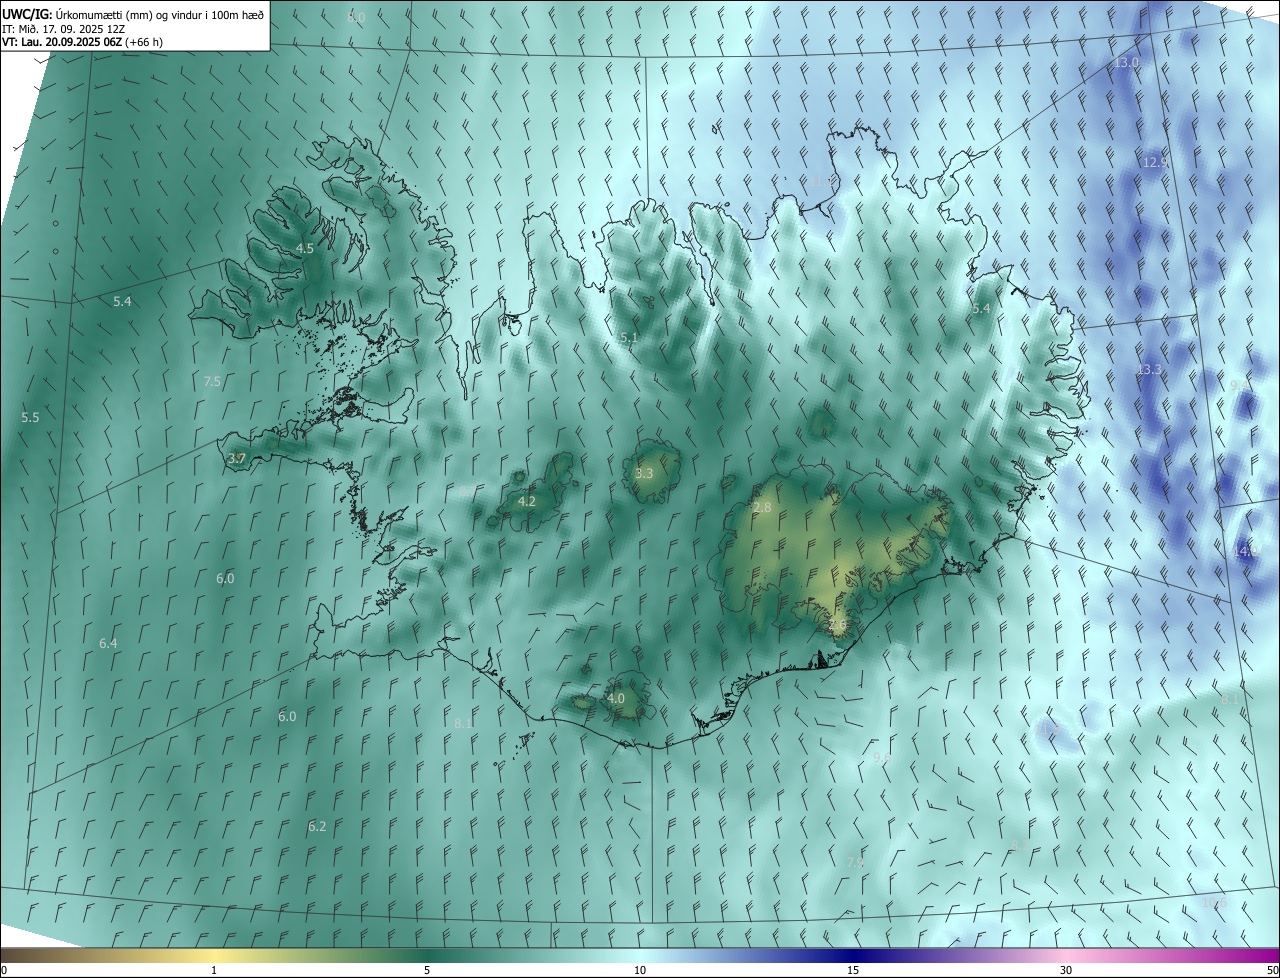Click the 9.6 value label
This screenshot has height=978, width=1280.
coord(882,758)
